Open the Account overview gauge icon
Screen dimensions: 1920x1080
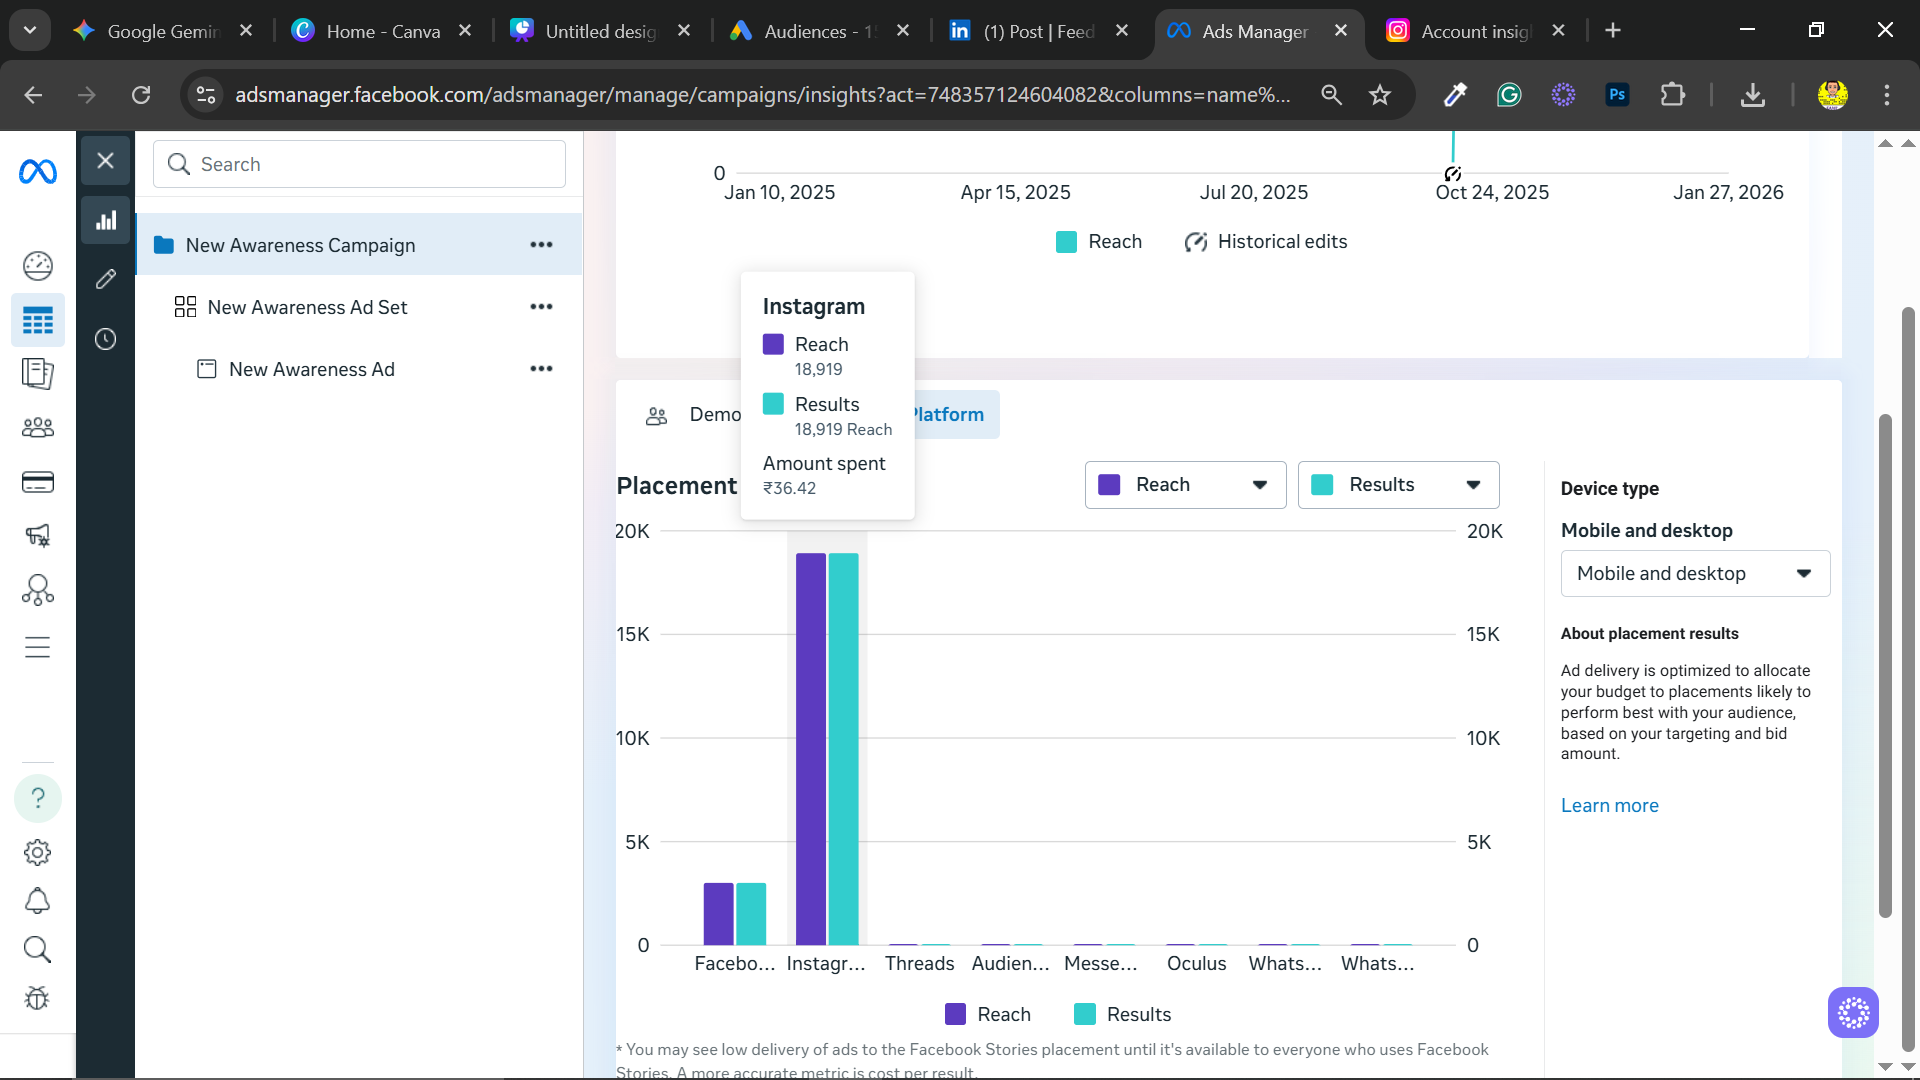pos(38,266)
